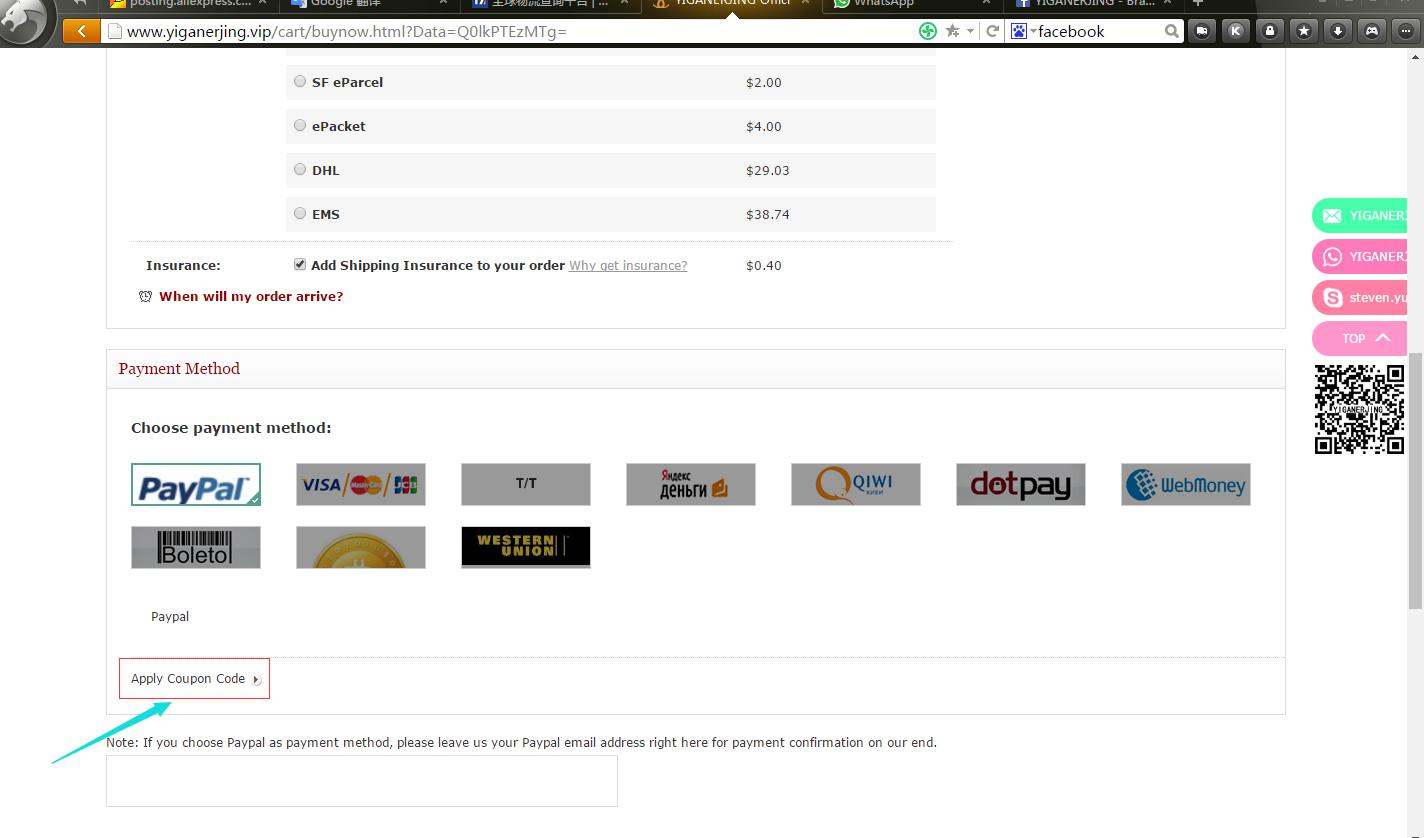Switch to the Chinese logistics query tab
Image resolution: width=1424 pixels, height=838 pixels.
coord(548,4)
